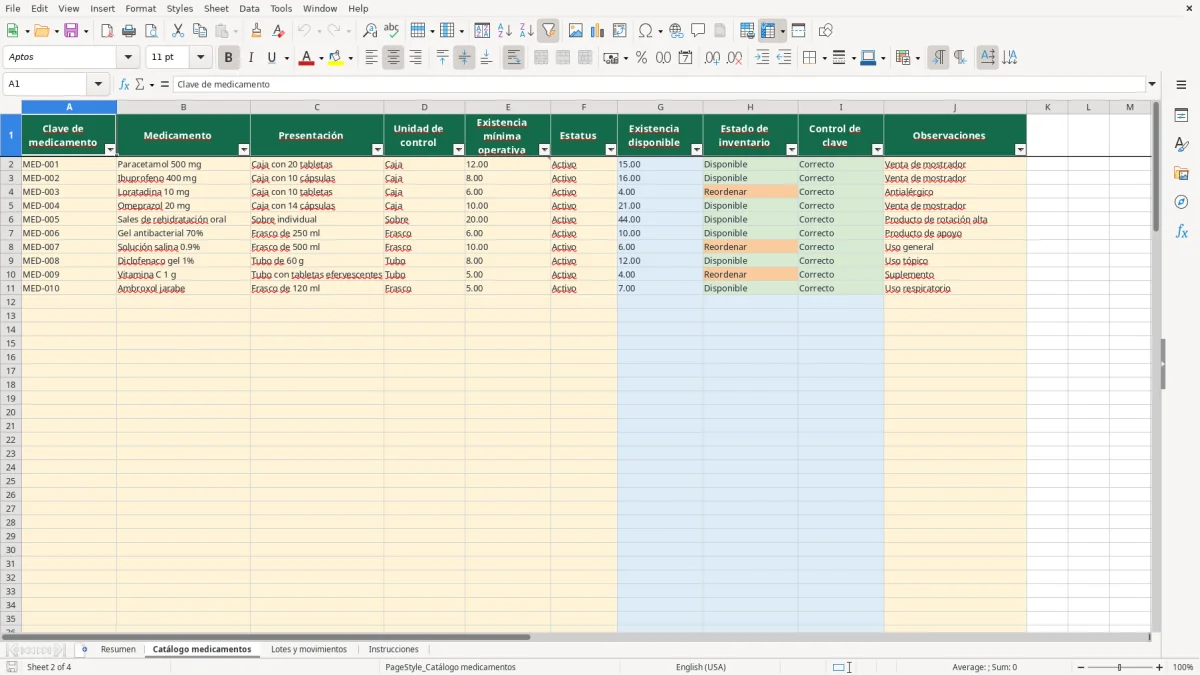This screenshot has height=675, width=1200.
Task: Click column header G
Action: (660, 107)
